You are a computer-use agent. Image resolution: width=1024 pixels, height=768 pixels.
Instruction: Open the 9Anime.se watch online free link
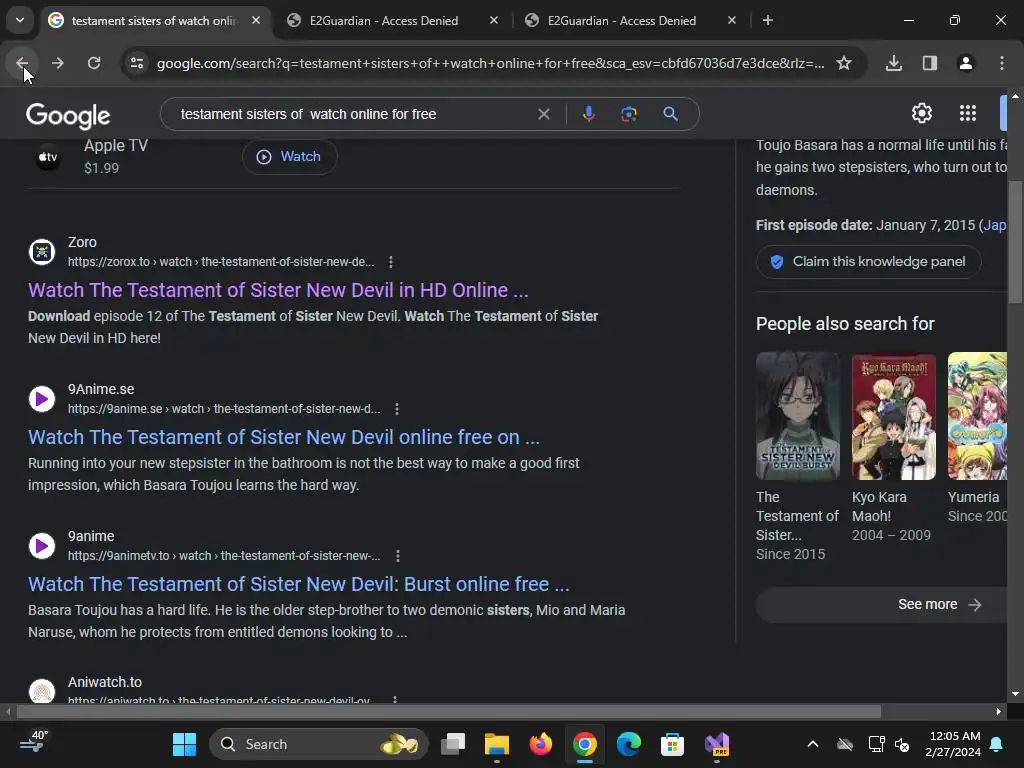(x=284, y=437)
